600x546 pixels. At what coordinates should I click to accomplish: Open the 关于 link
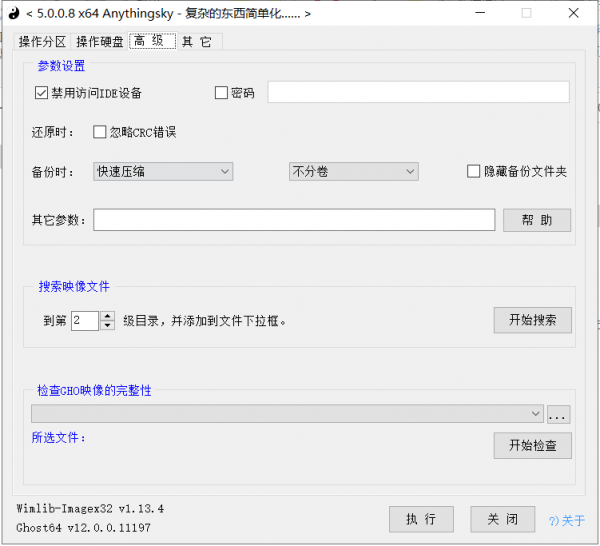(x=567, y=520)
